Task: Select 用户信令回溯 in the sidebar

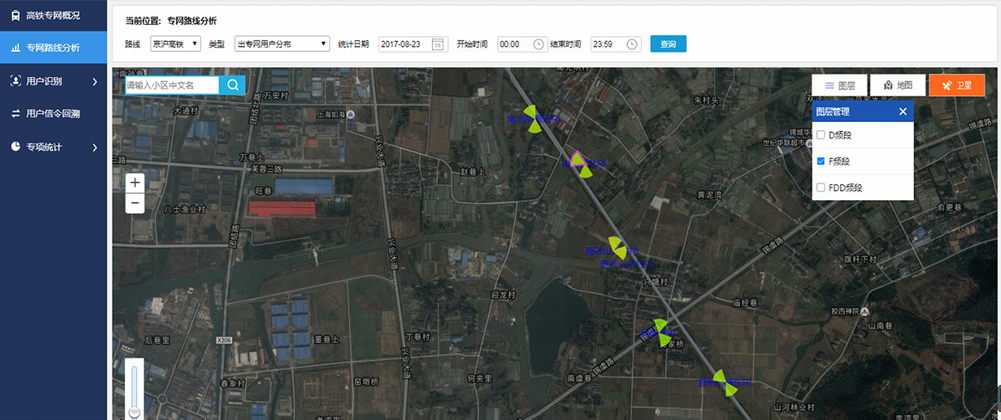Action: (53, 114)
